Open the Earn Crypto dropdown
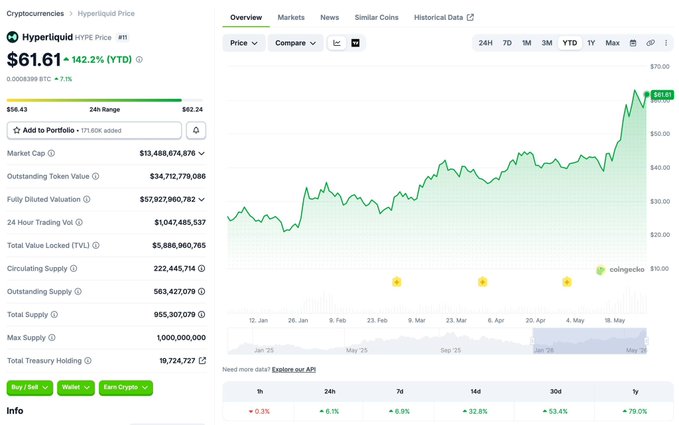The height and width of the screenshot is (425, 679). (126, 387)
